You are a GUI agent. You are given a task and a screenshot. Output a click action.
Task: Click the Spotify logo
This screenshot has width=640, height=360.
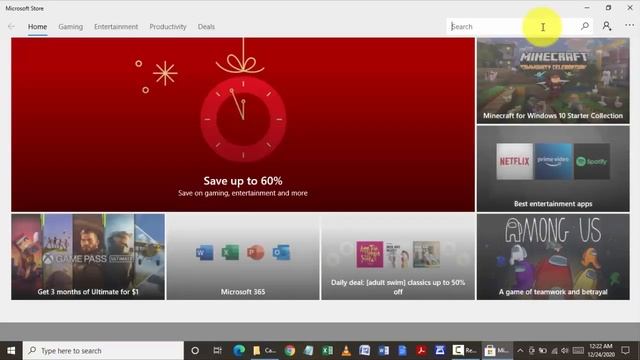592,161
